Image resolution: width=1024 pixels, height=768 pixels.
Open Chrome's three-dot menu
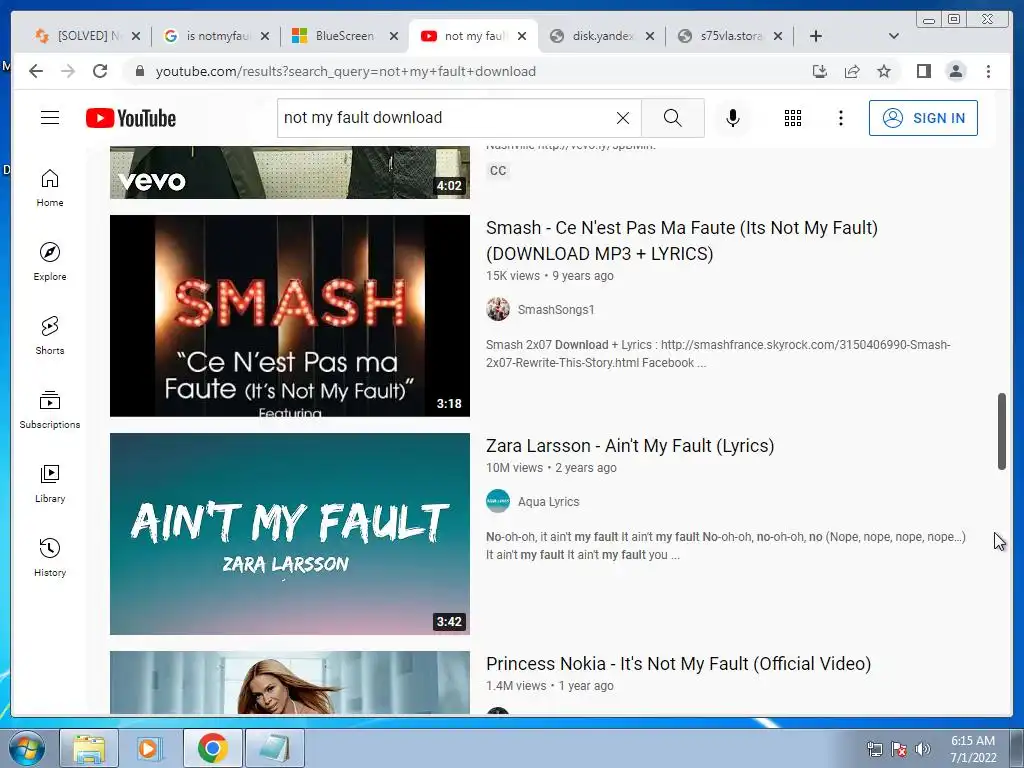pos(988,71)
